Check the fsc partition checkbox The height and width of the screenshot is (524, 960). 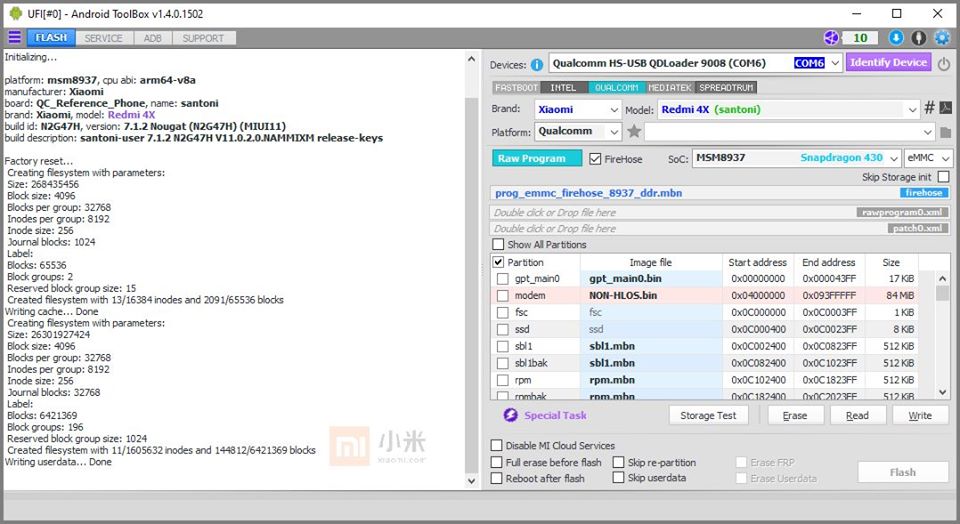click(x=503, y=312)
